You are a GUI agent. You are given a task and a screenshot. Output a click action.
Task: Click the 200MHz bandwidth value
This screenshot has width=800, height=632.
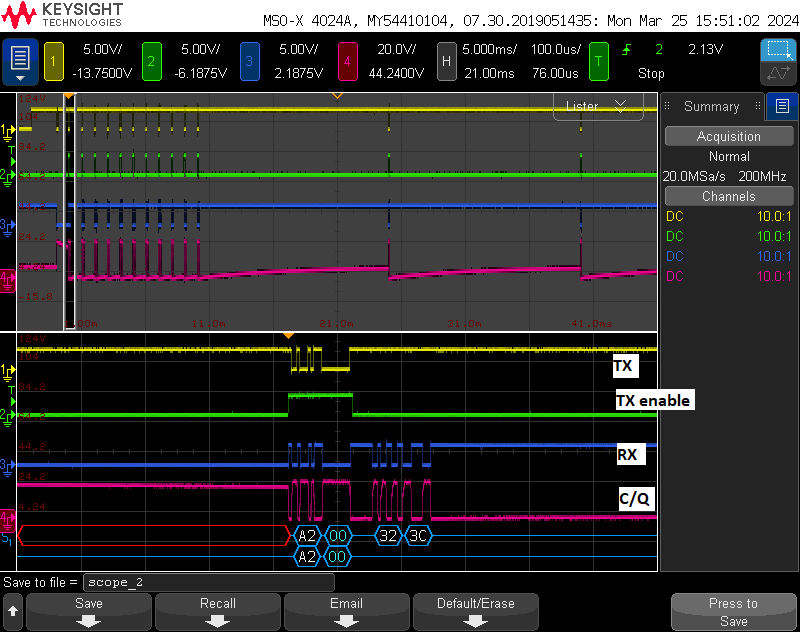762,176
